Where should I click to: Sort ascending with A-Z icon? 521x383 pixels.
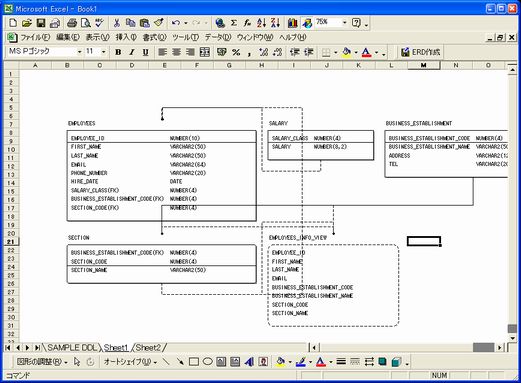(x=261, y=23)
